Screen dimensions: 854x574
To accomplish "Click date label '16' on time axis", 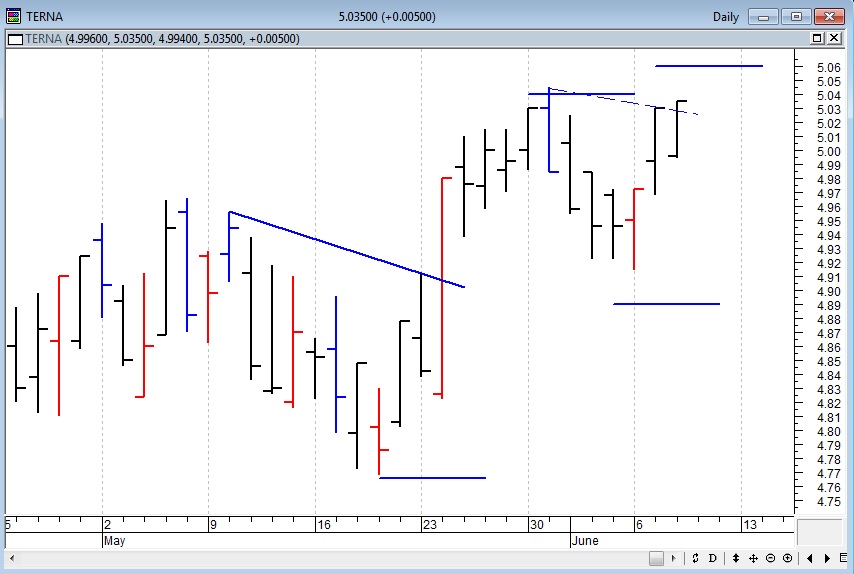I will tap(324, 524).
